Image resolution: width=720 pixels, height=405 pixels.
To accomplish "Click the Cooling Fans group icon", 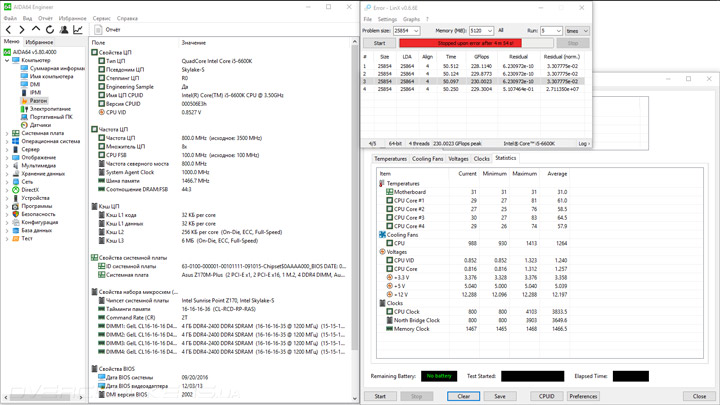I will (x=382, y=235).
